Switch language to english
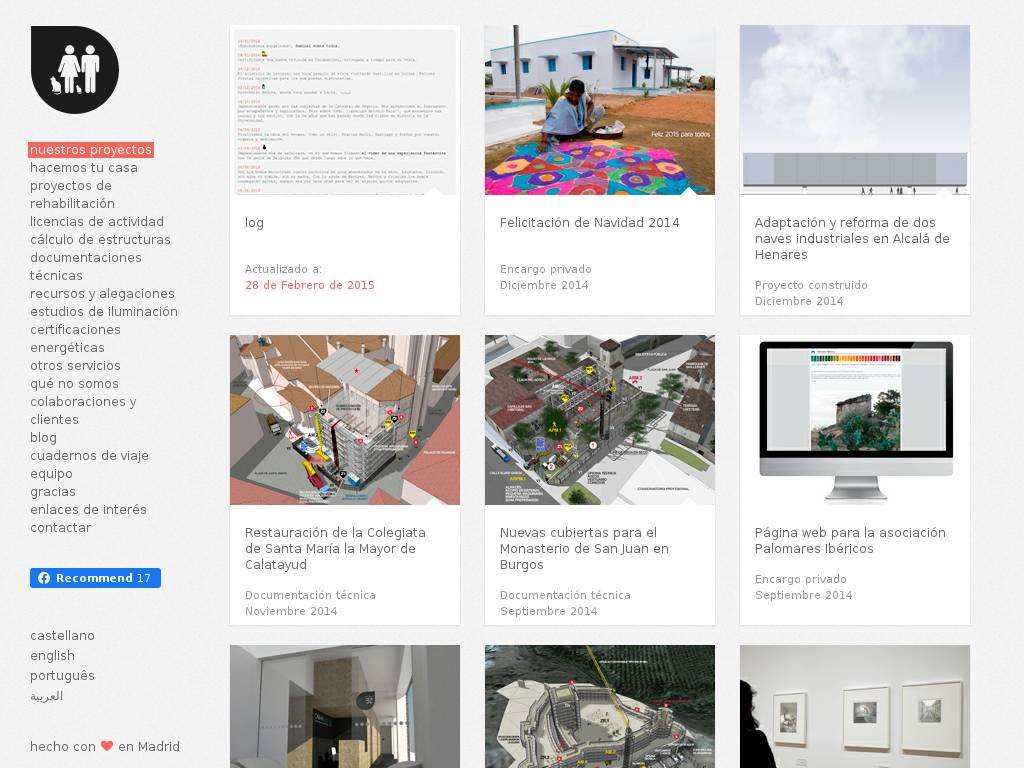1024x768 pixels. coord(52,656)
